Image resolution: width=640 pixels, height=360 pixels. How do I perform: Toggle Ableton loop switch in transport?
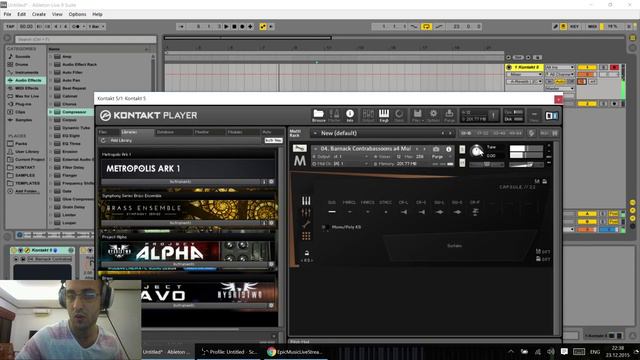coord(426,27)
